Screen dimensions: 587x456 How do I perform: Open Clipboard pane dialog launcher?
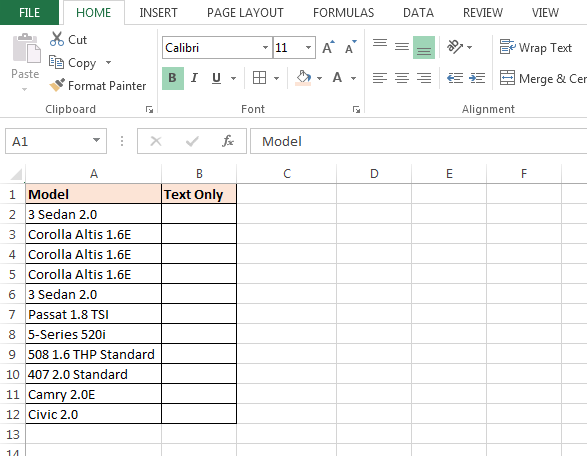[149, 109]
